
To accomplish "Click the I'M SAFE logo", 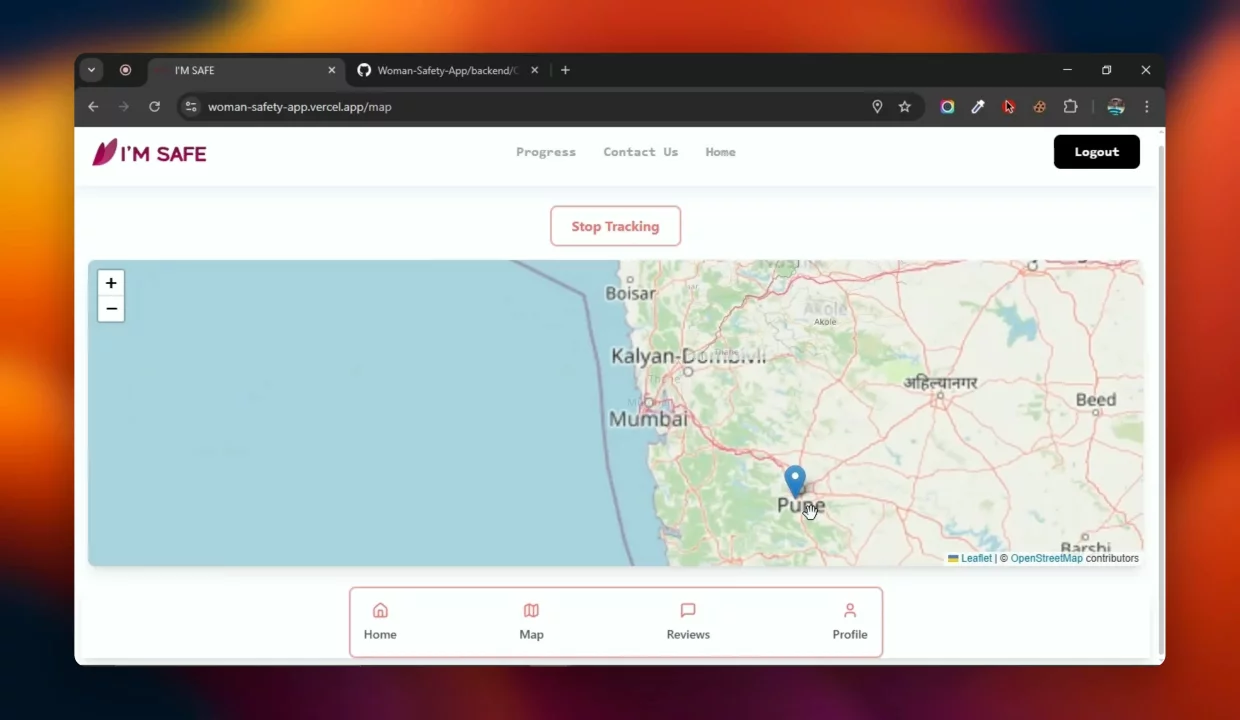I will tap(150, 153).
